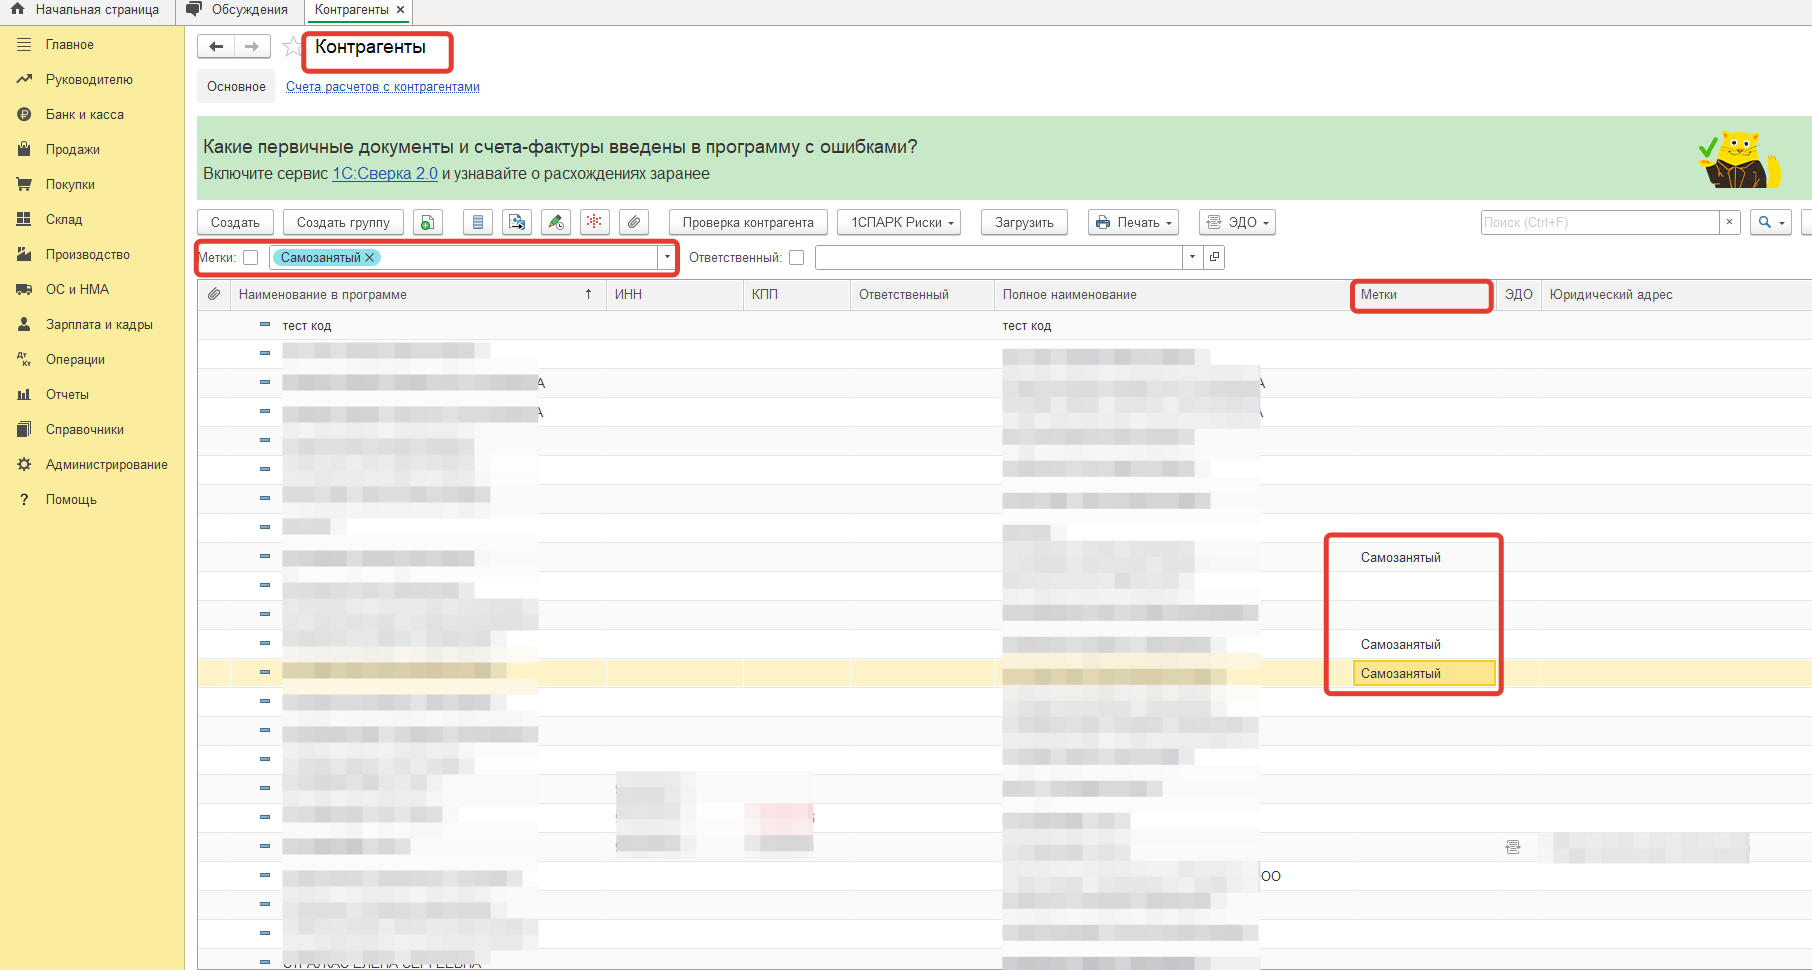Screen dimensions: 1812x970
Task: Click the copy-item icon with green plus
Action: coord(427,222)
